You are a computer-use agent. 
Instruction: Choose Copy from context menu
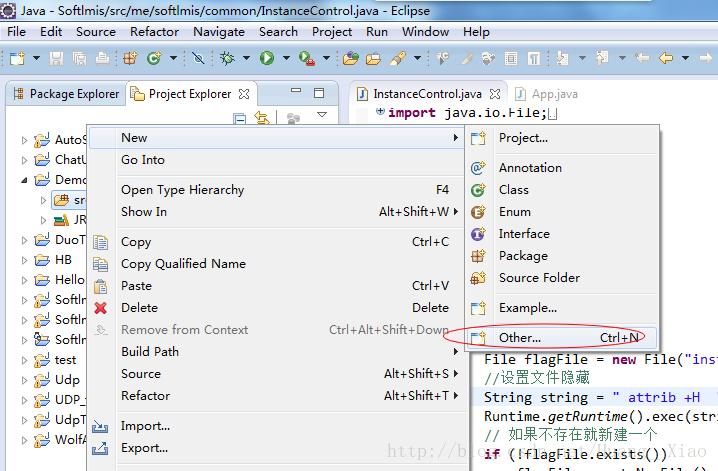(x=276, y=242)
